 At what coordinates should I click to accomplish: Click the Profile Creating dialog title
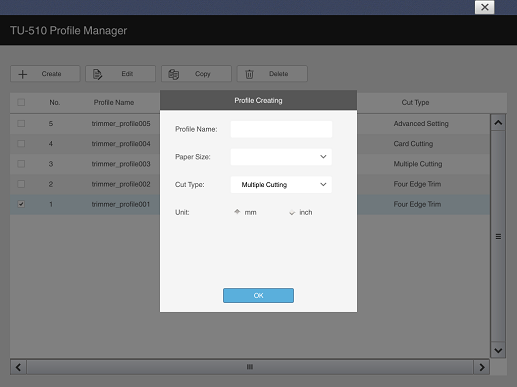(x=258, y=100)
